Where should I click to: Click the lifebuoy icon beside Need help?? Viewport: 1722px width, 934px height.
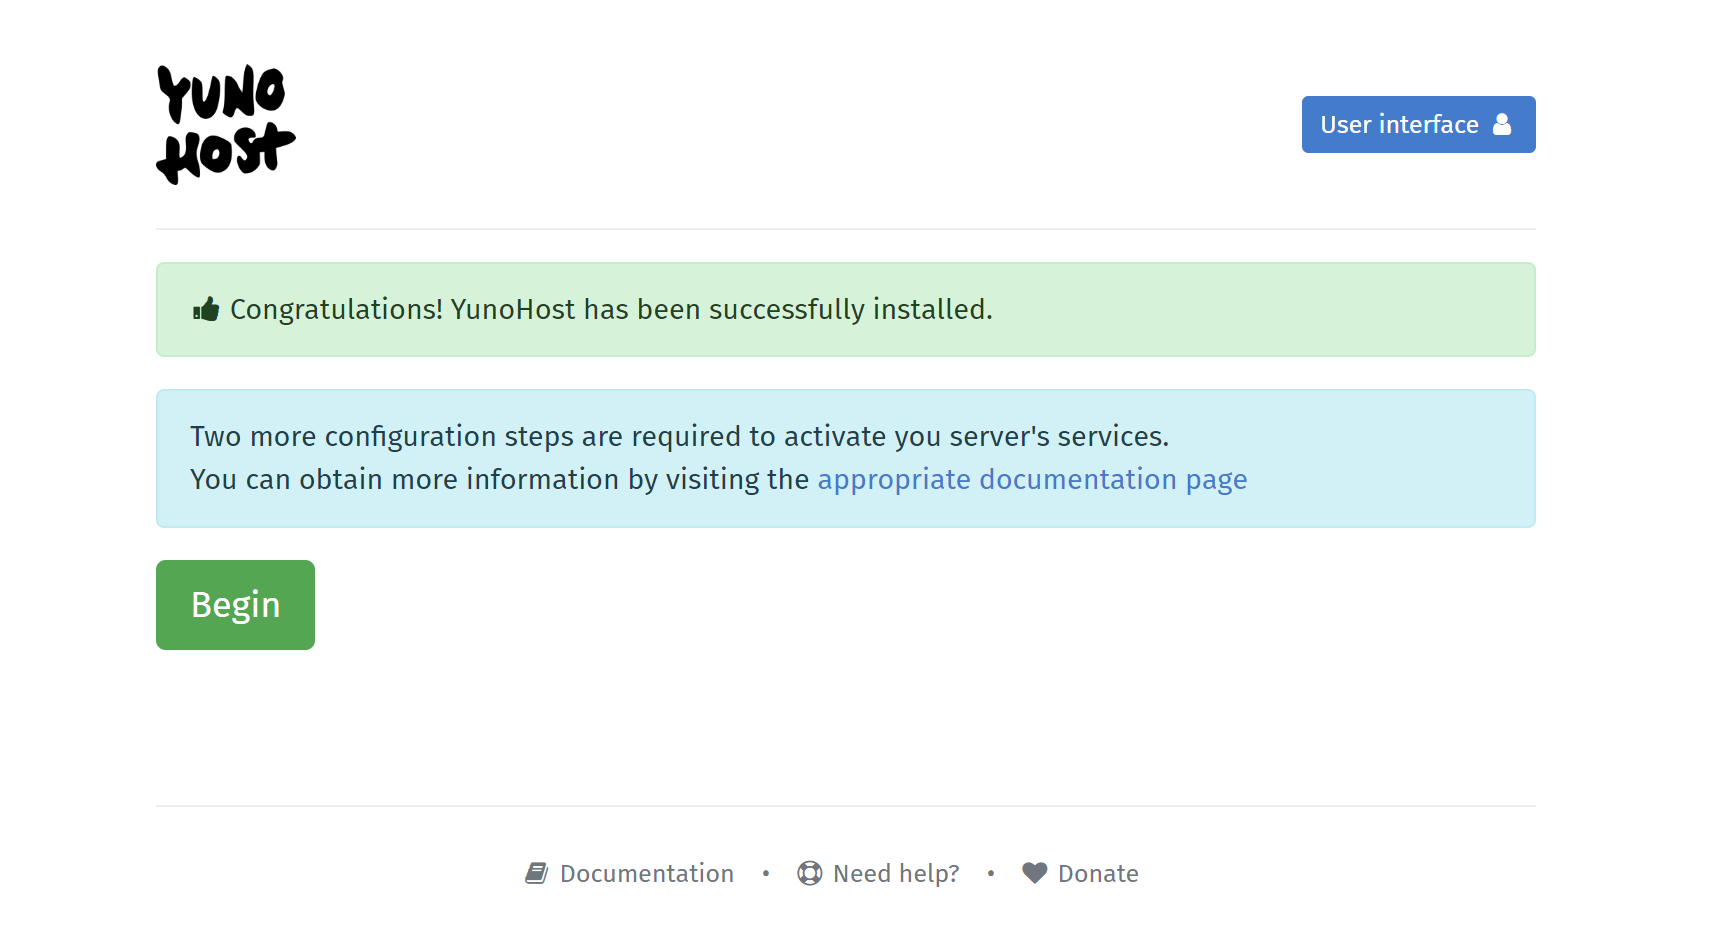pyautogui.click(x=808, y=872)
